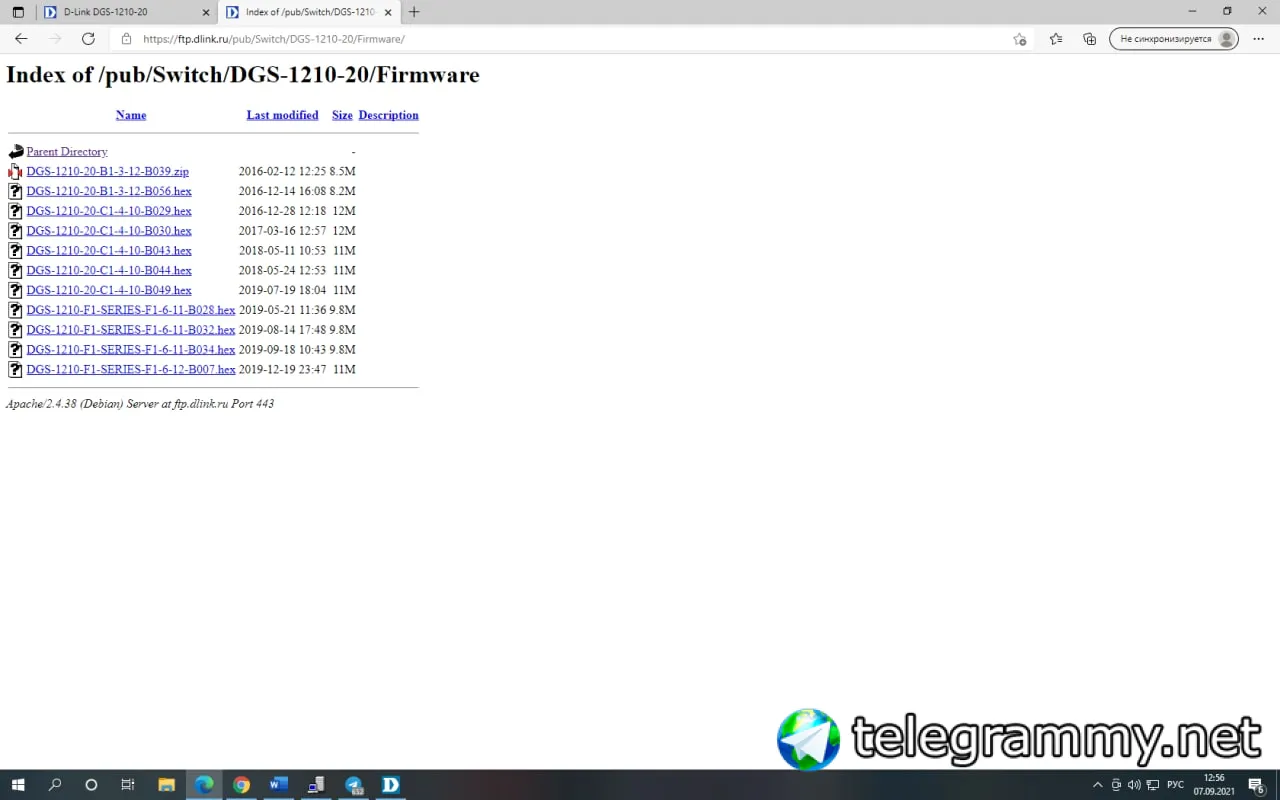Open DGS-1210-20-C1-4-10-B049.hex link
Viewport: 1280px width, 800px height.
[109, 290]
